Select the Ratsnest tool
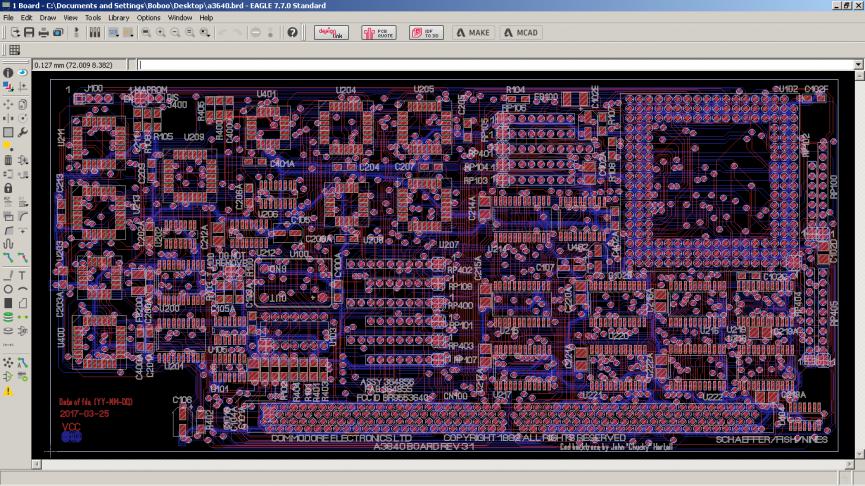865x486 pixels. (8, 362)
